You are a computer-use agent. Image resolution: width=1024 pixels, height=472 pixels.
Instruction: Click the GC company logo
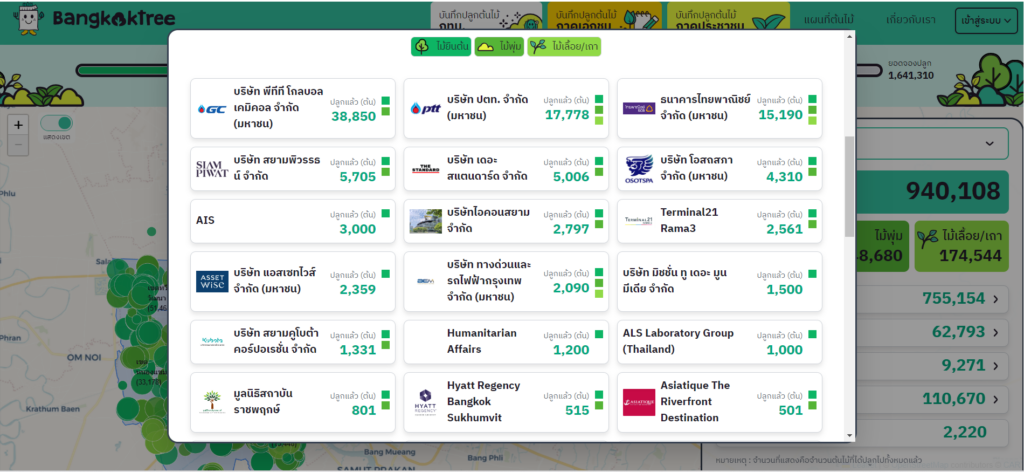212,109
